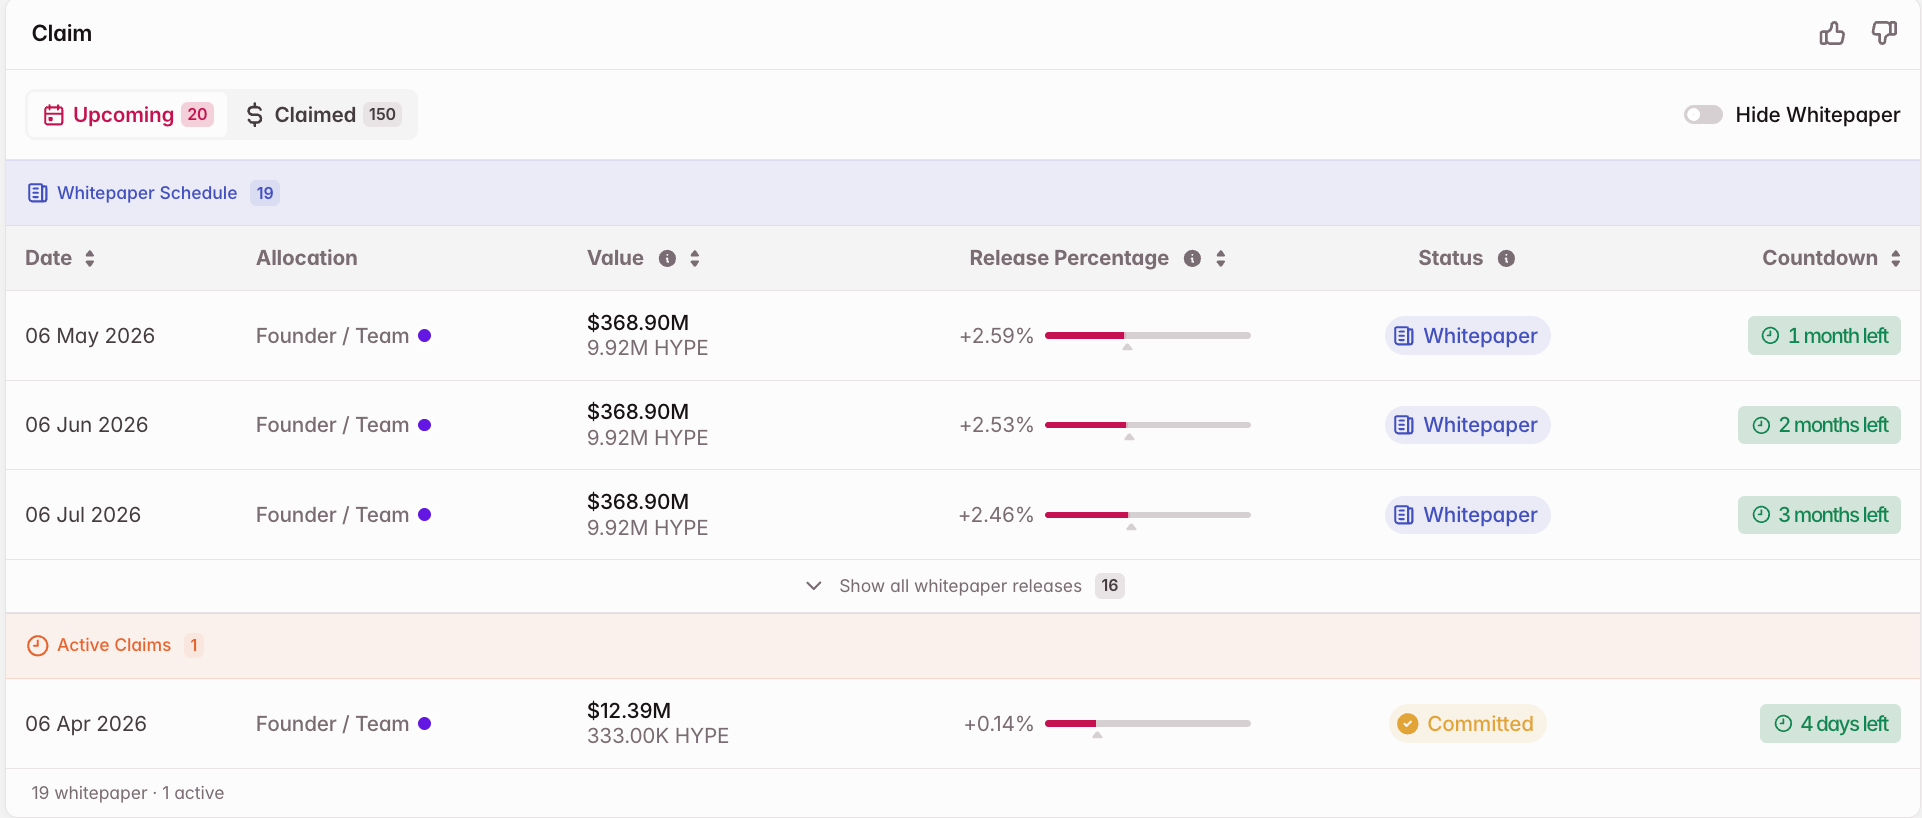Viewport: 1922px width, 818px height.
Task: Click the Whitepaper Schedule document icon
Action: [x=38, y=193]
